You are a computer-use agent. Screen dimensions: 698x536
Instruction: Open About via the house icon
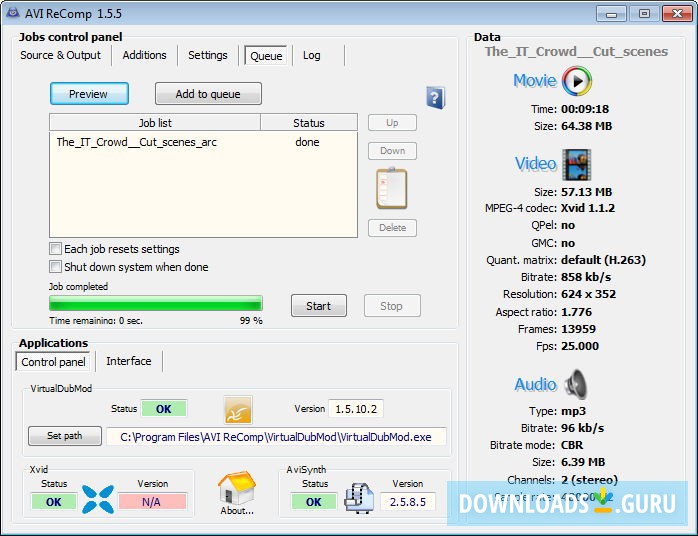(x=237, y=493)
